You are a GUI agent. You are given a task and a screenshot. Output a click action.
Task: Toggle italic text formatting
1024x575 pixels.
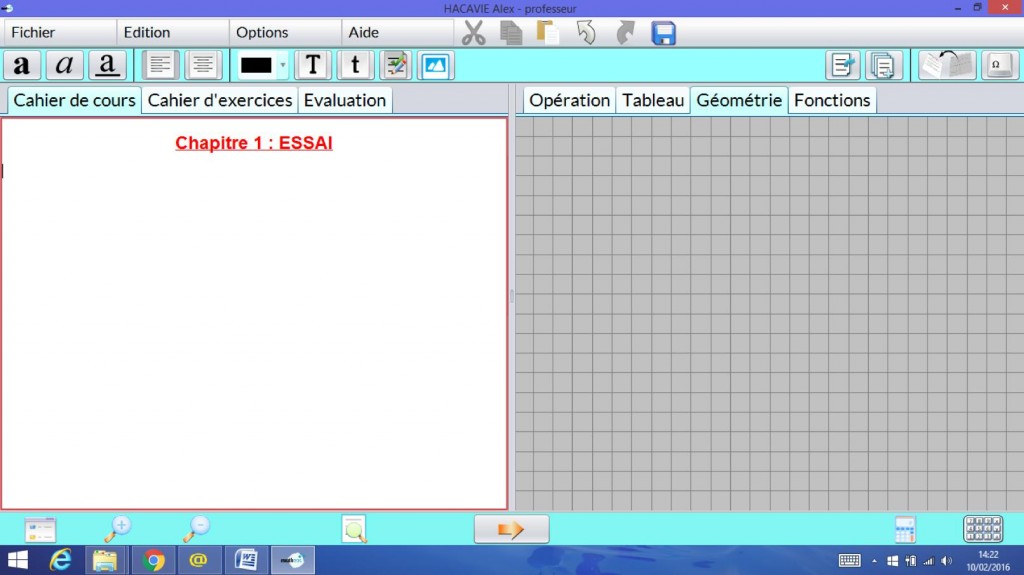click(65, 66)
